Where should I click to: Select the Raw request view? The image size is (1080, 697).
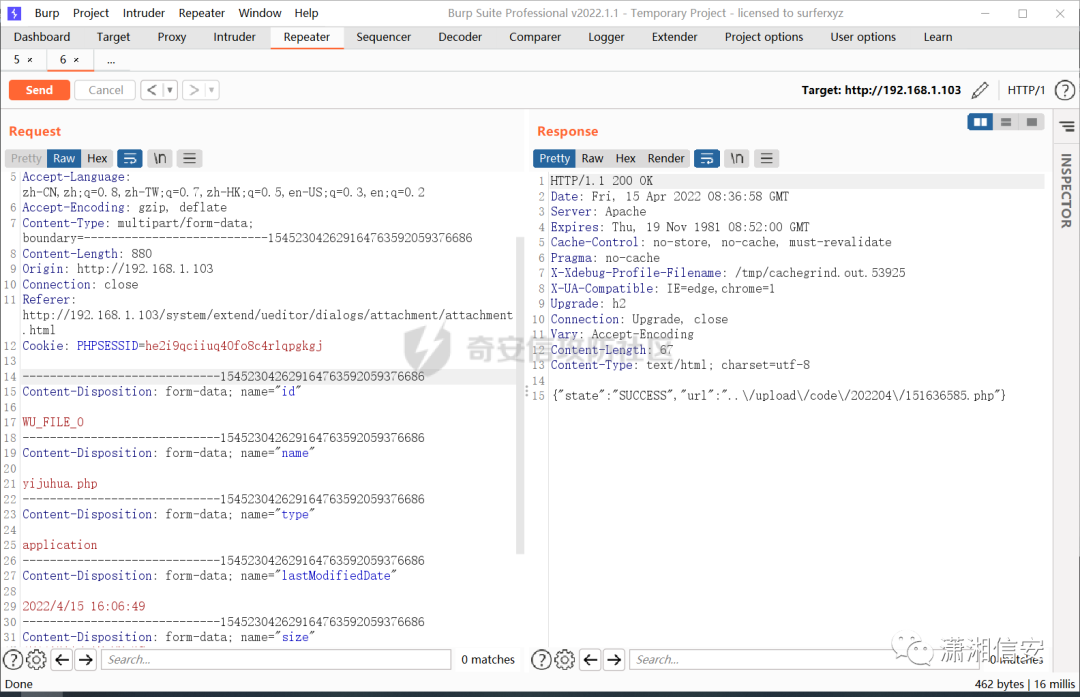click(64, 158)
